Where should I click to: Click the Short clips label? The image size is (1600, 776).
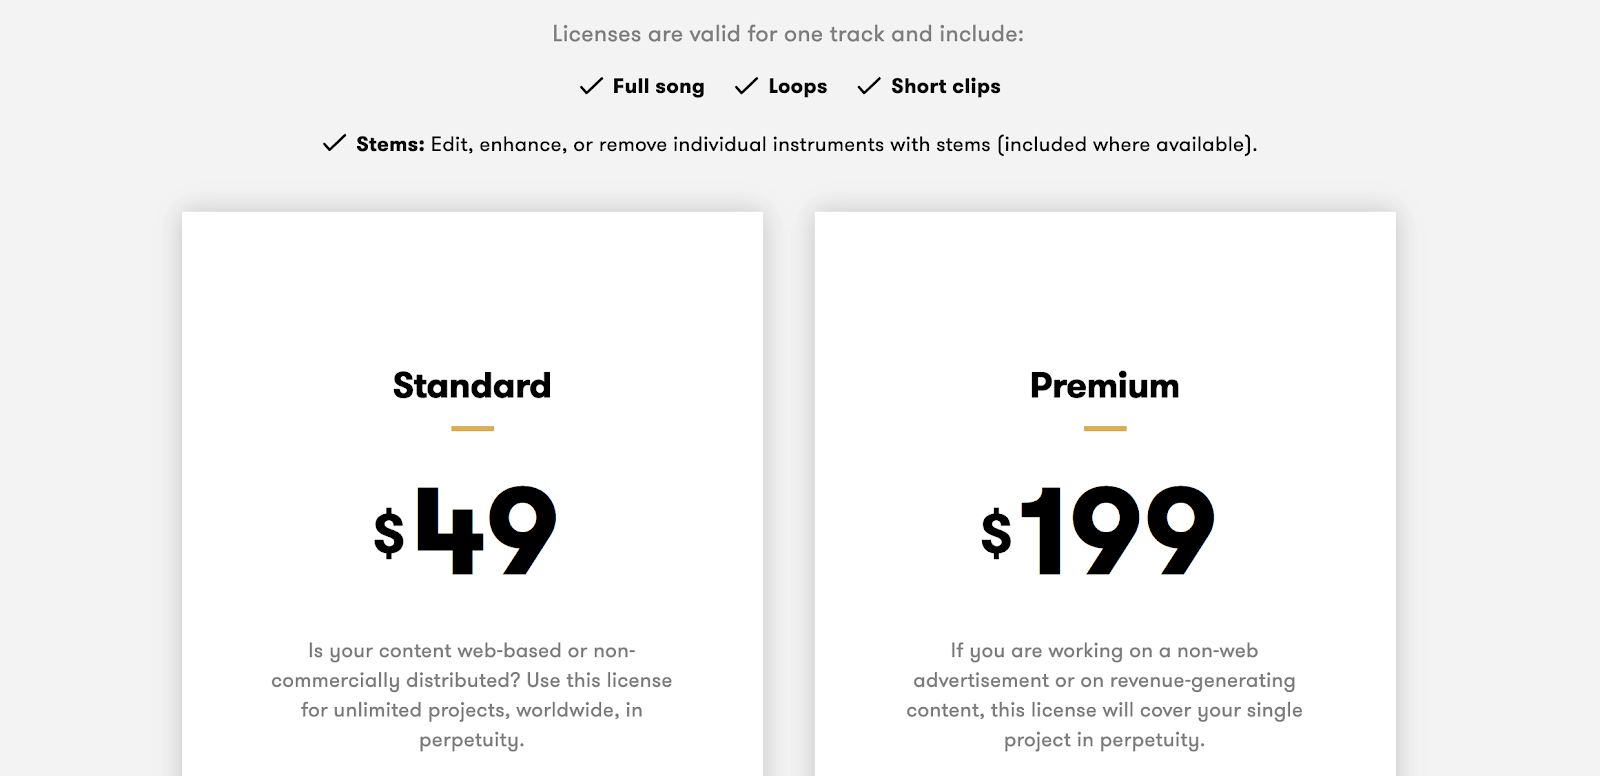point(946,87)
